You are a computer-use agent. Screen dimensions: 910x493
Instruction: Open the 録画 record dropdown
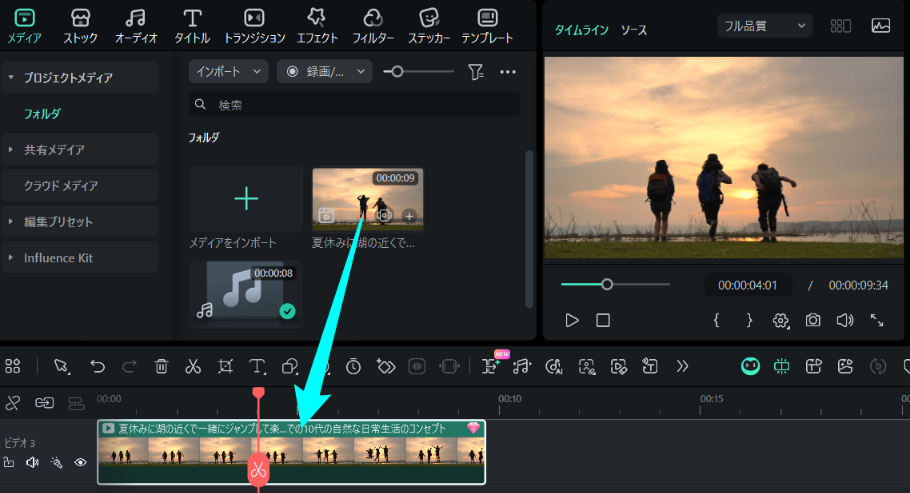pyautogui.click(x=324, y=71)
